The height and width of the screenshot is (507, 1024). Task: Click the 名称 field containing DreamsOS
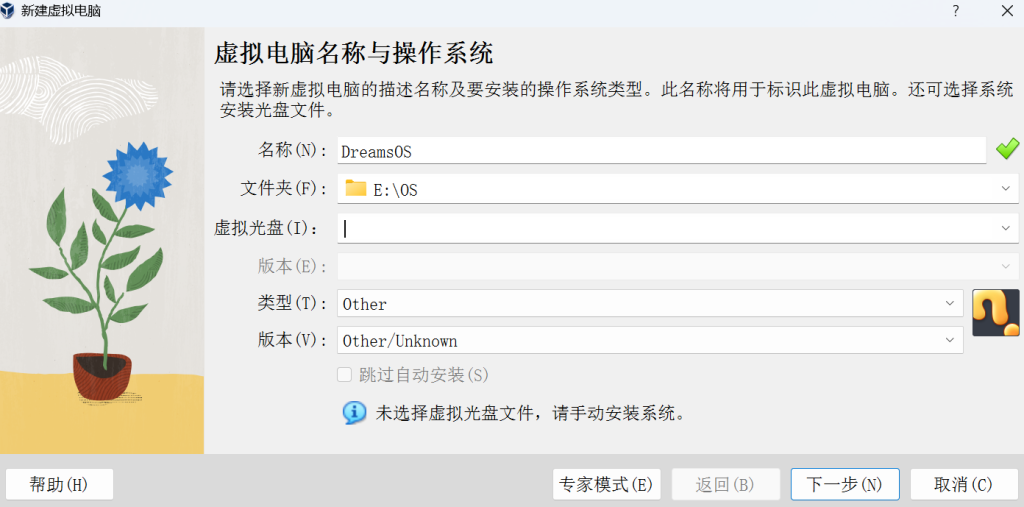pyautogui.click(x=660, y=151)
